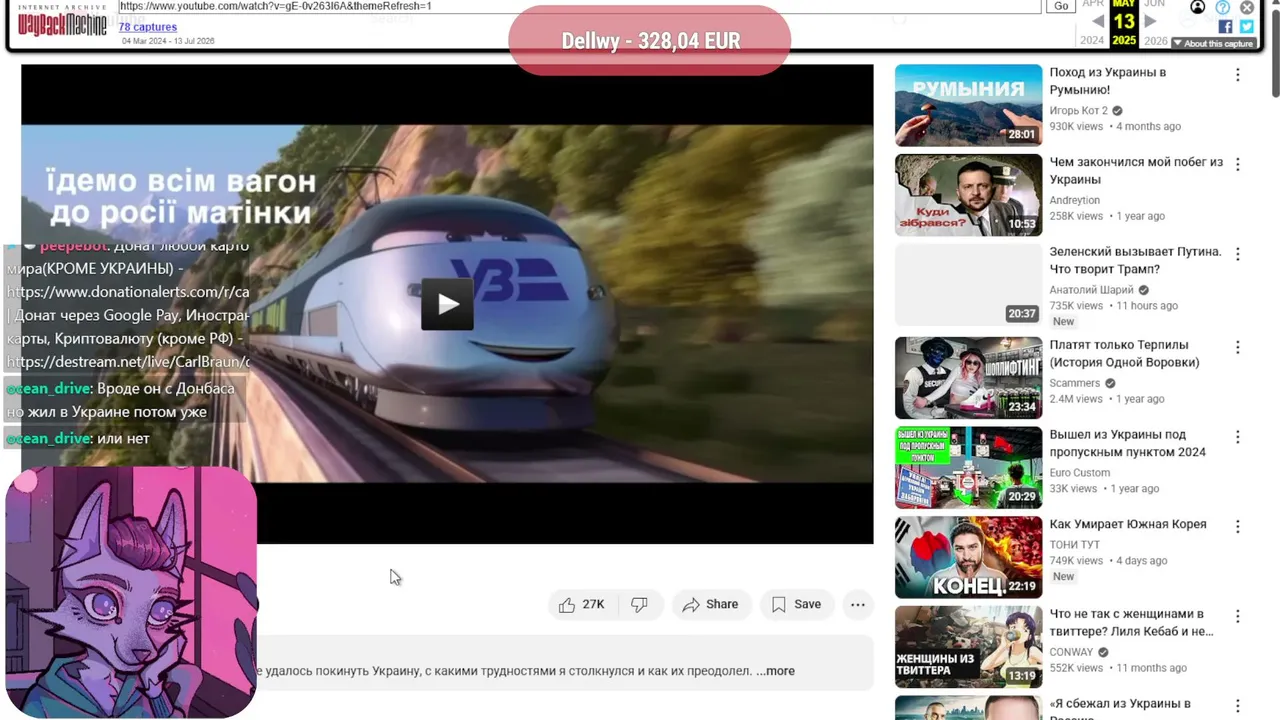
Task: Open options for 'Что не так с женщинами'
Action: tap(1238, 617)
